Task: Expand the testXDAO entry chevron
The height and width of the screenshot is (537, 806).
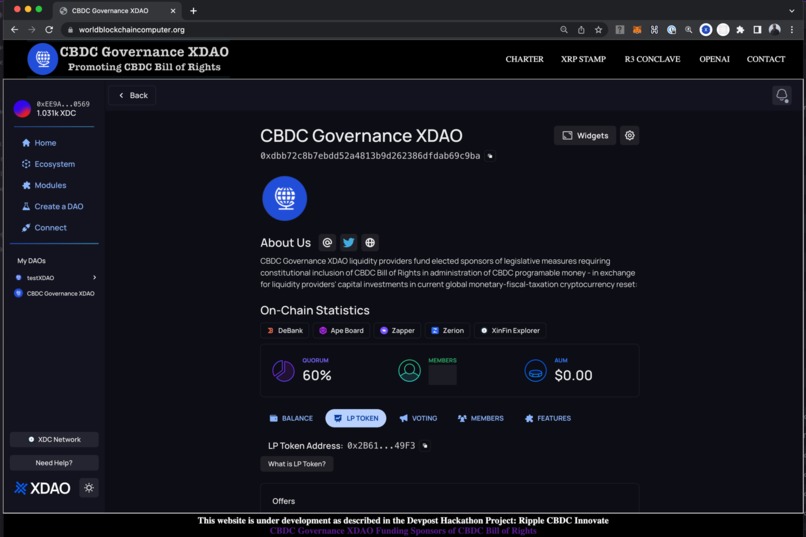Action: (95, 277)
